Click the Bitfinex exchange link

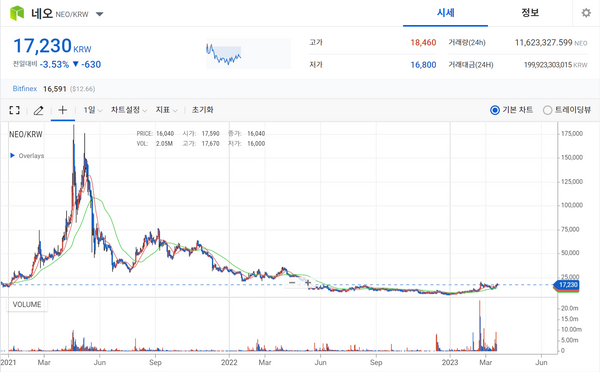(25, 88)
